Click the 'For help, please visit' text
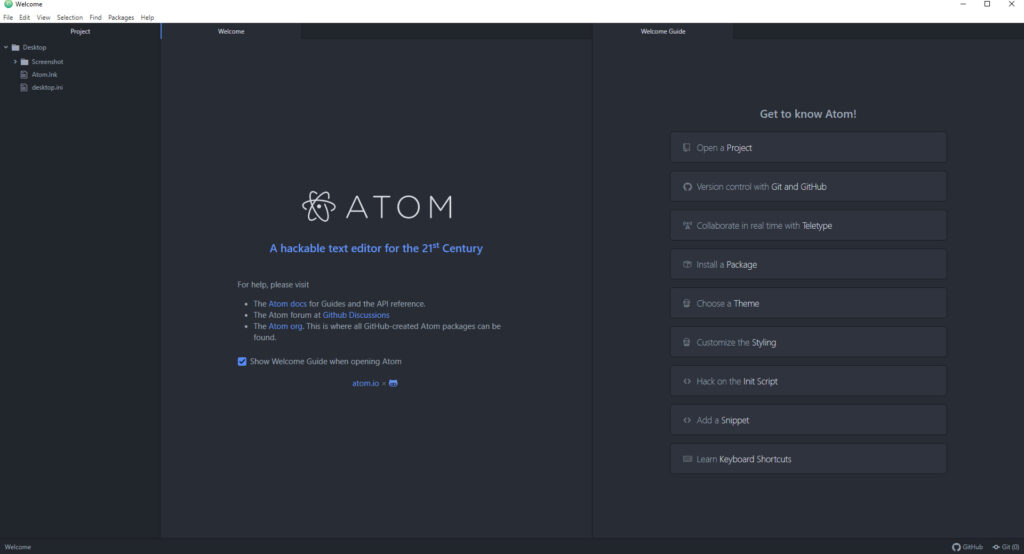Image resolution: width=1024 pixels, height=554 pixels. coord(273,285)
